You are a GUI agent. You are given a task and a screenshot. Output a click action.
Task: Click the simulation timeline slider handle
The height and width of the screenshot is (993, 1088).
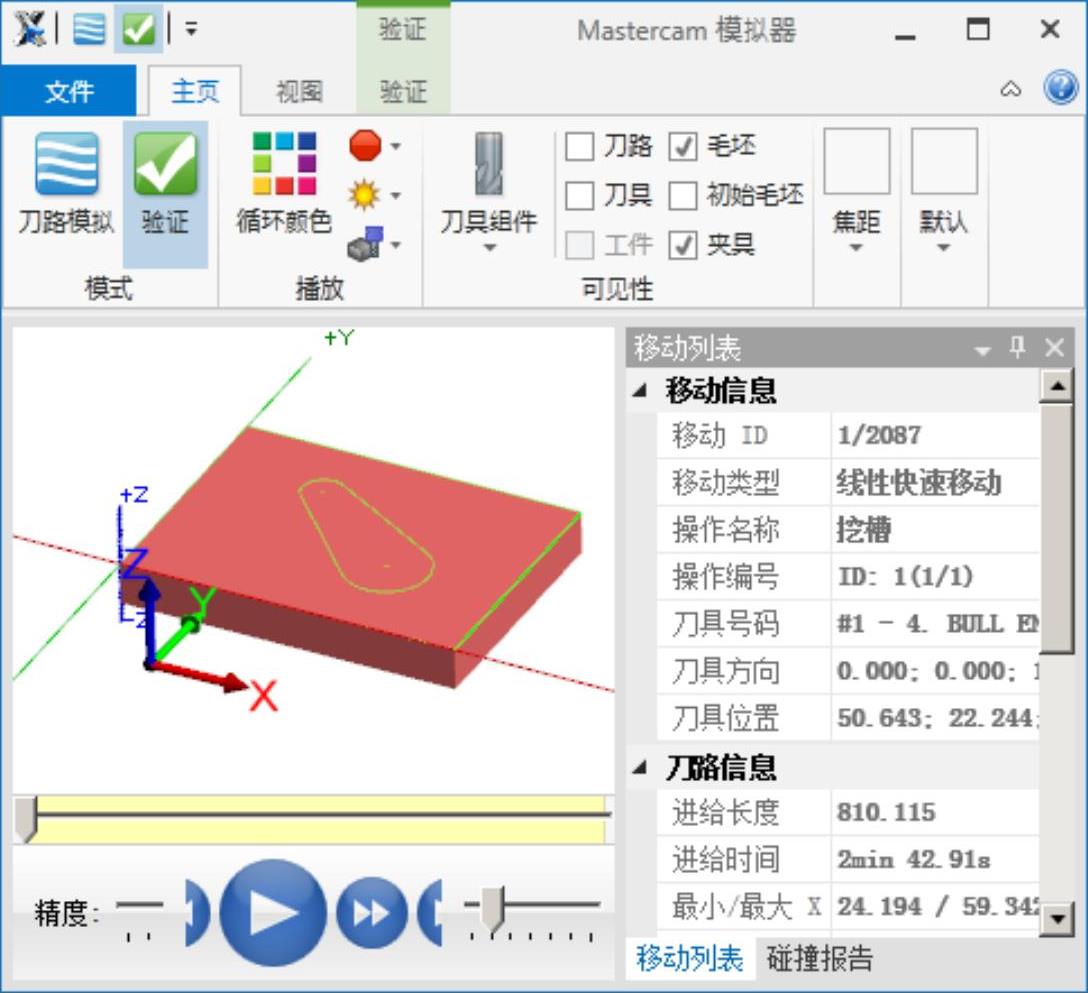(26, 819)
